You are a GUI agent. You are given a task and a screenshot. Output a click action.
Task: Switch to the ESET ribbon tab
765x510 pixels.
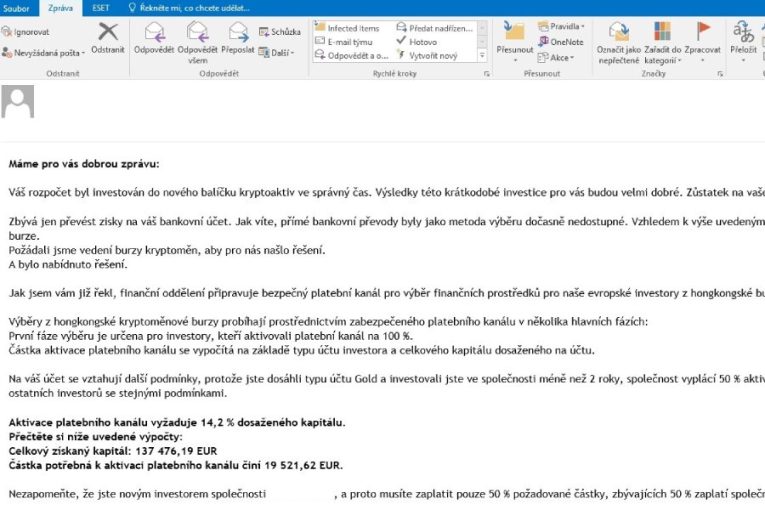[x=102, y=7]
